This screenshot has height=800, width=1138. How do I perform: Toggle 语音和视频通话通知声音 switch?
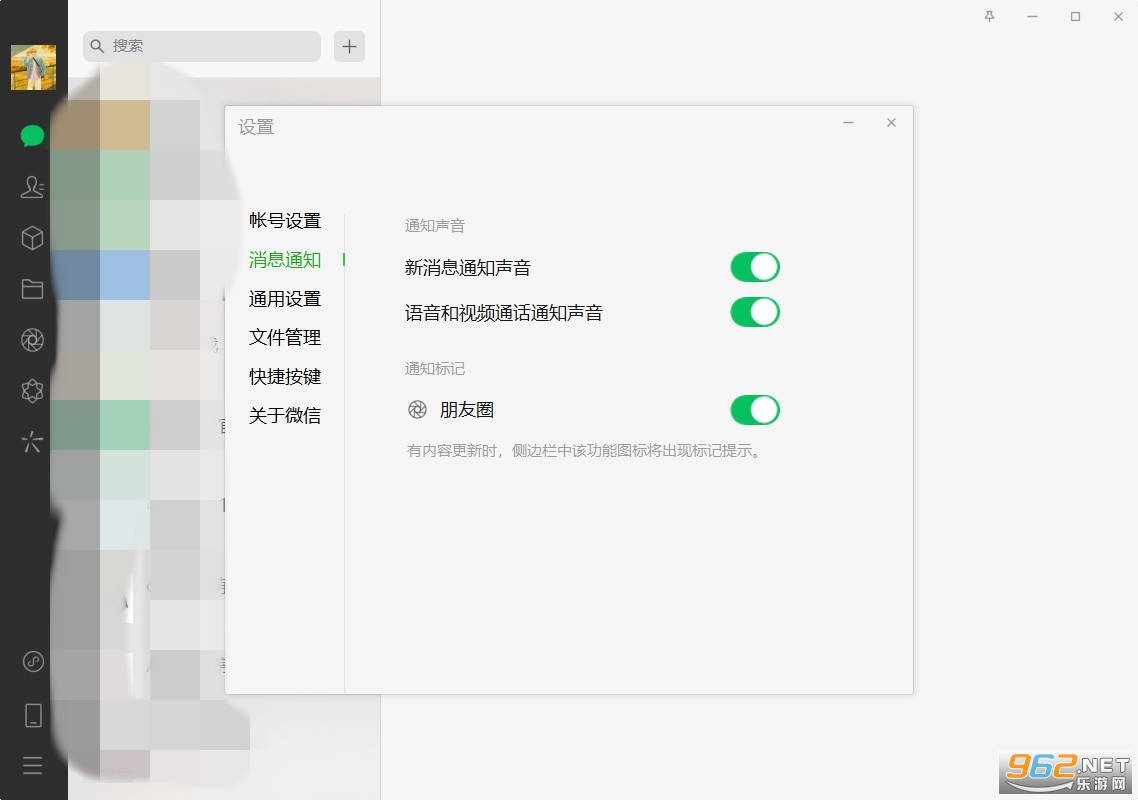pos(755,312)
